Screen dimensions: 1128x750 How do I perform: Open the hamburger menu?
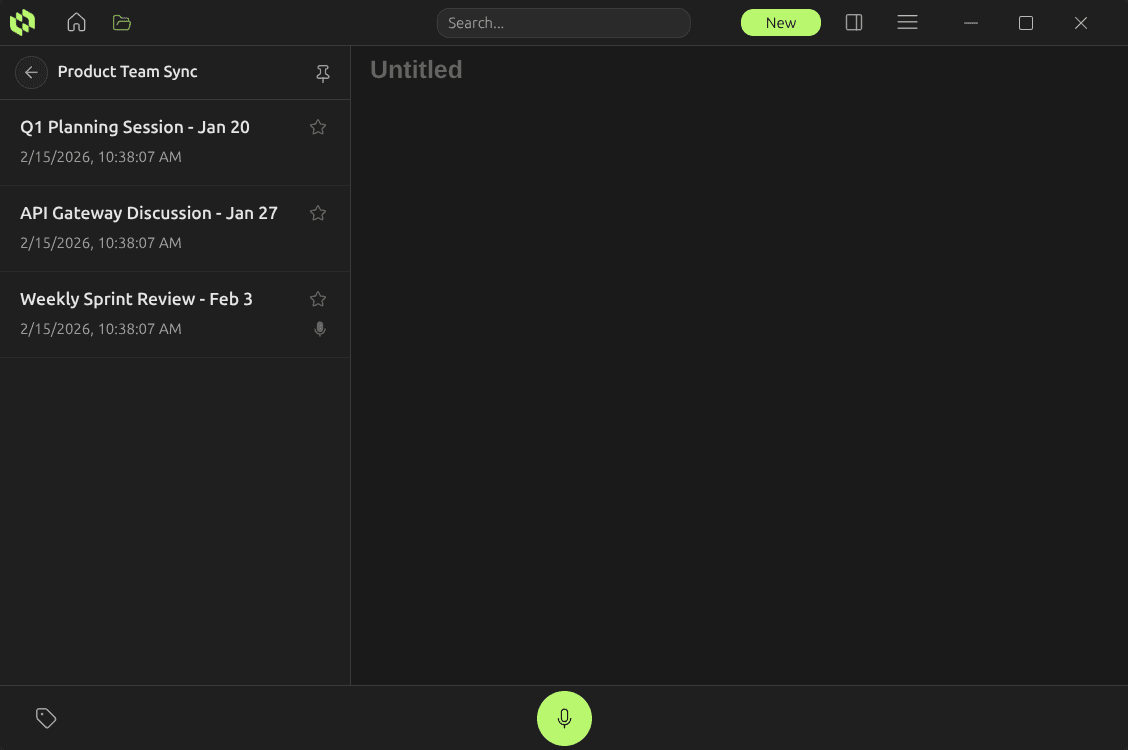pos(907,22)
